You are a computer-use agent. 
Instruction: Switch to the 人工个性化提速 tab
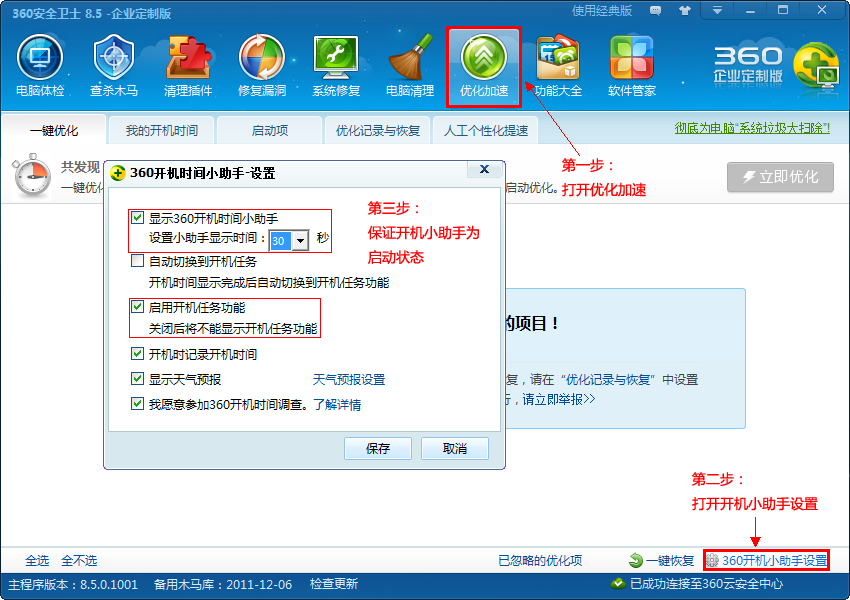[486, 131]
